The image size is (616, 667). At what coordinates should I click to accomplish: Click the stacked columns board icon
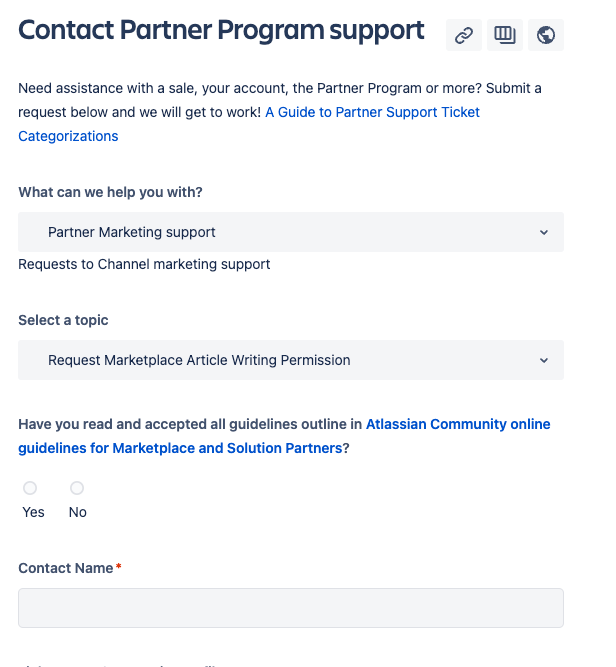click(x=505, y=36)
